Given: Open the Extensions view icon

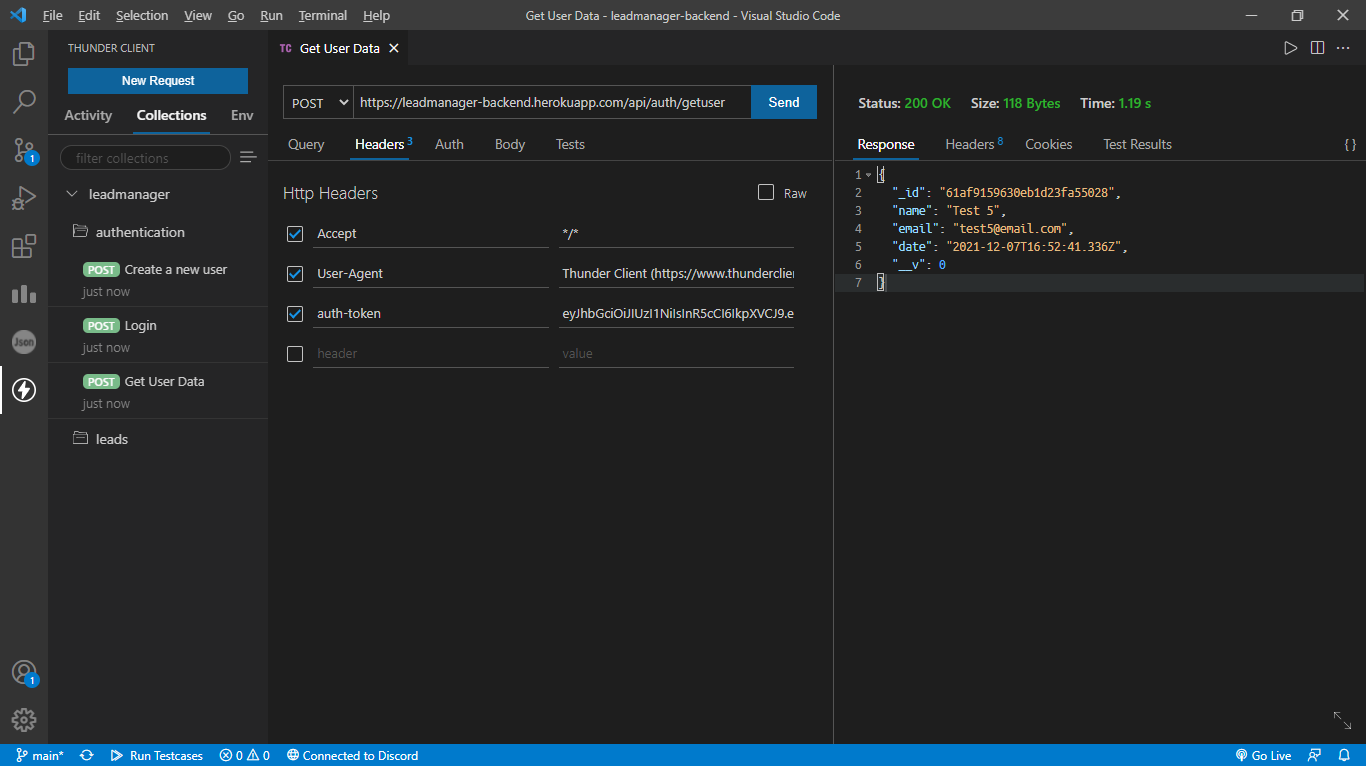Looking at the screenshot, I should pos(24,246).
